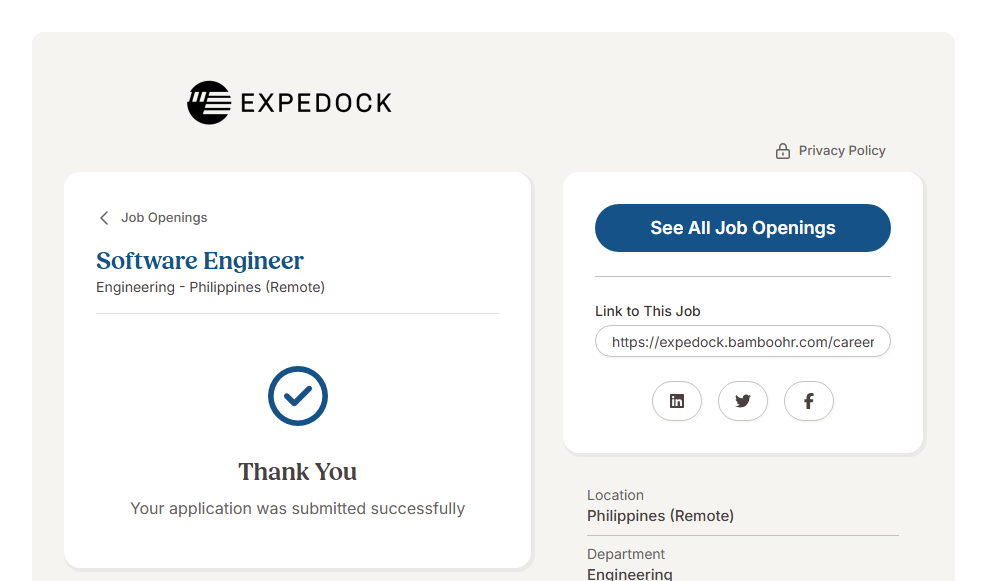Screen dimensions: 987x581
Task: Click the Link to This Job label
Action: click(x=648, y=311)
